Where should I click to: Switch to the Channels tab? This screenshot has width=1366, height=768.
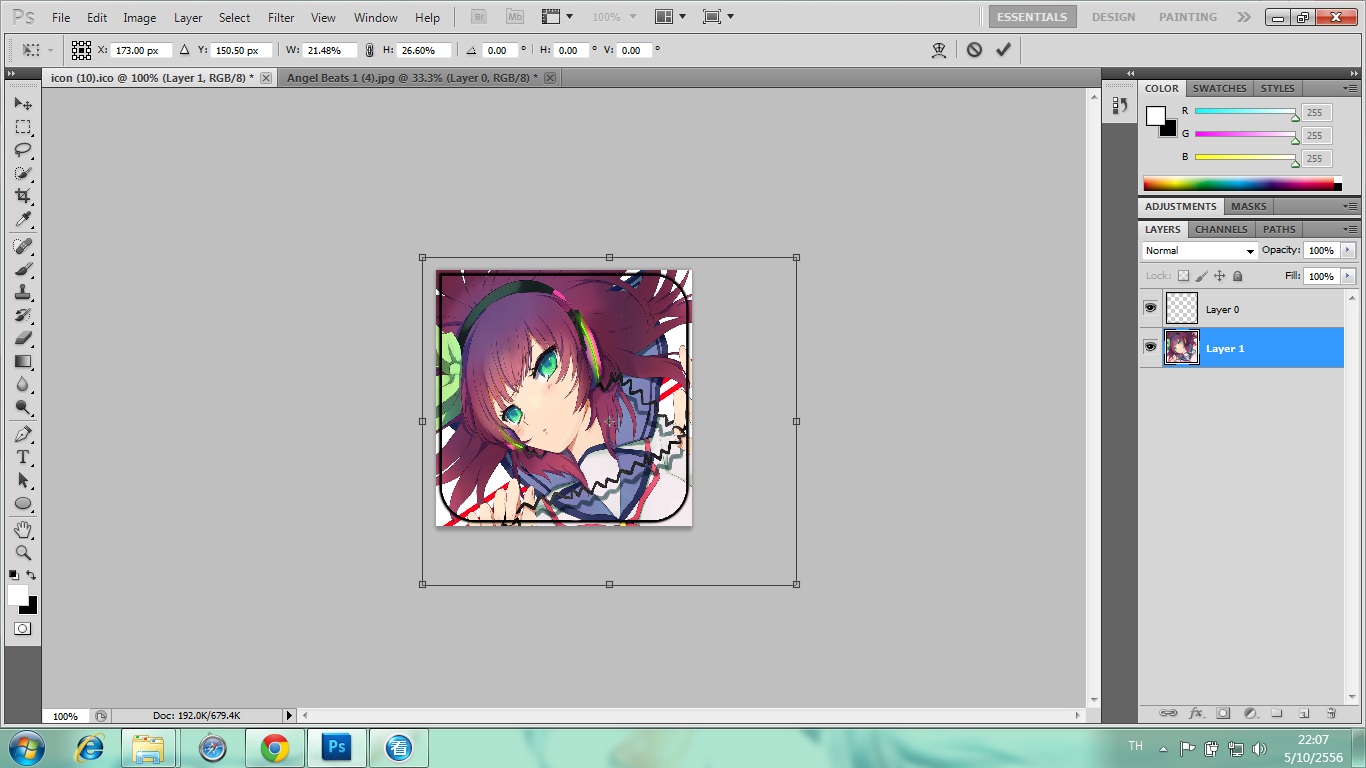[1221, 229]
